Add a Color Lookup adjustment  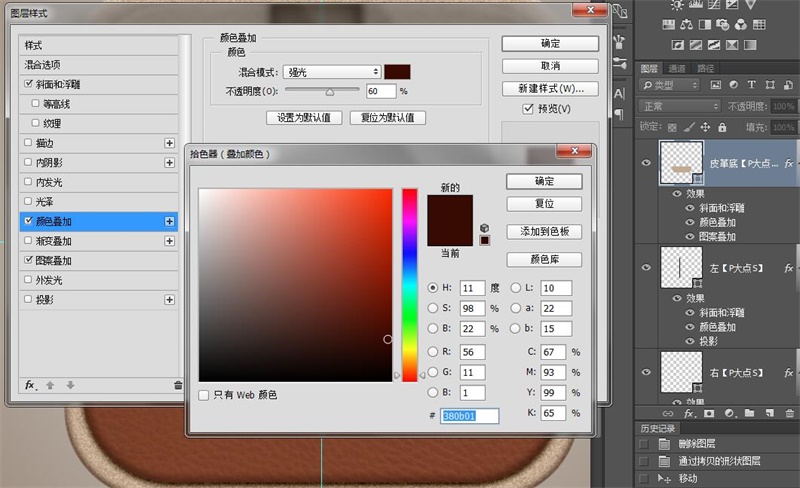759,24
